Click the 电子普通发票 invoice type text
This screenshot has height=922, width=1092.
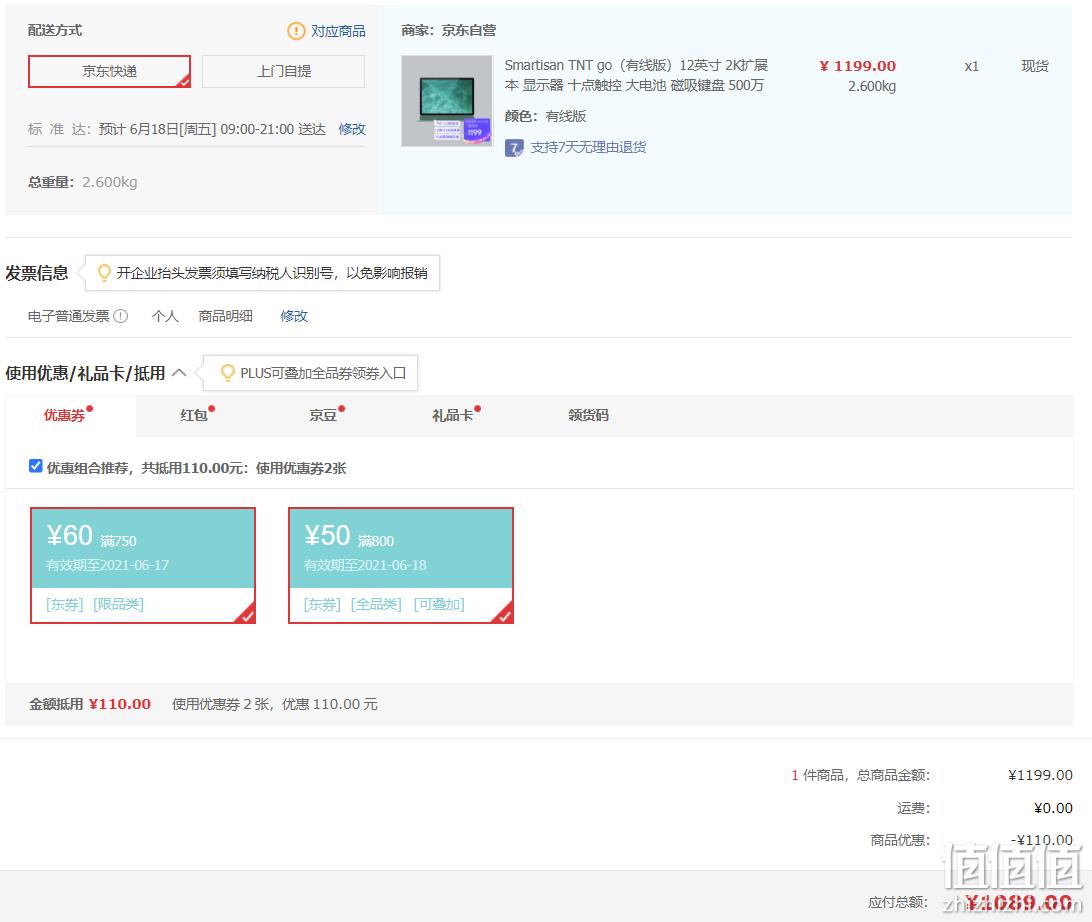point(69,316)
